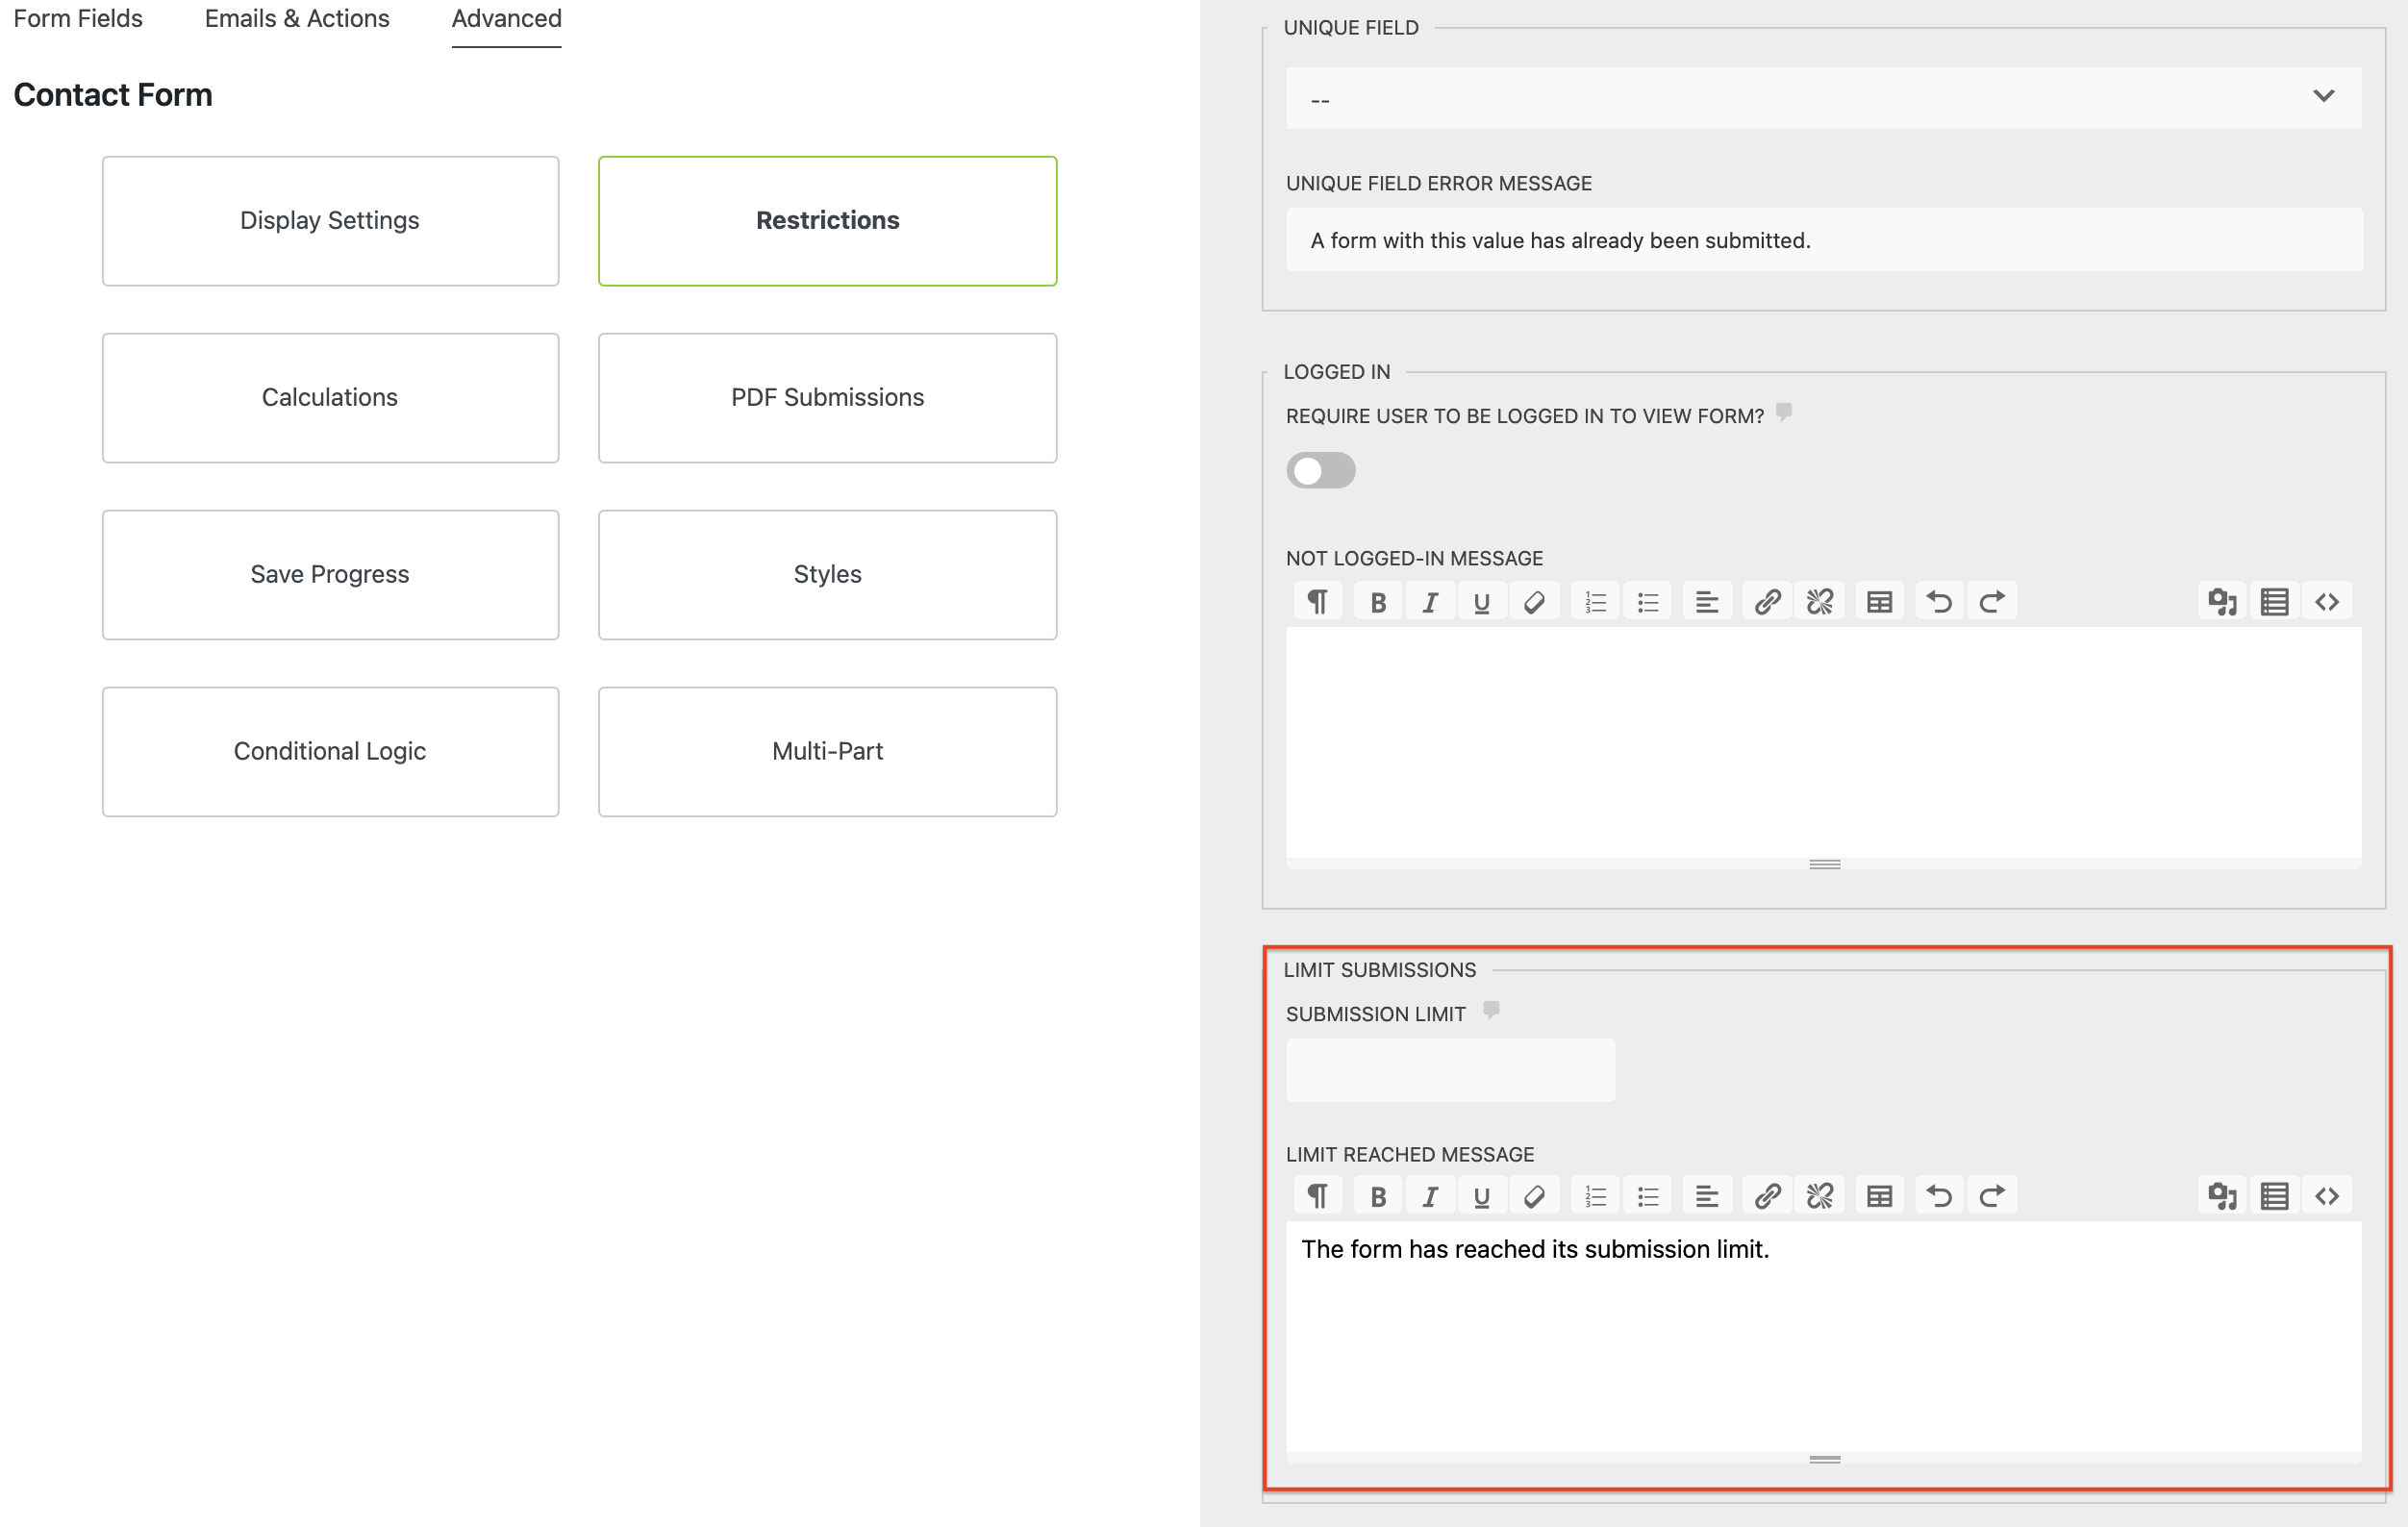Open the Emails & Actions tab
The width and height of the screenshot is (2408, 1527).
[x=297, y=18]
